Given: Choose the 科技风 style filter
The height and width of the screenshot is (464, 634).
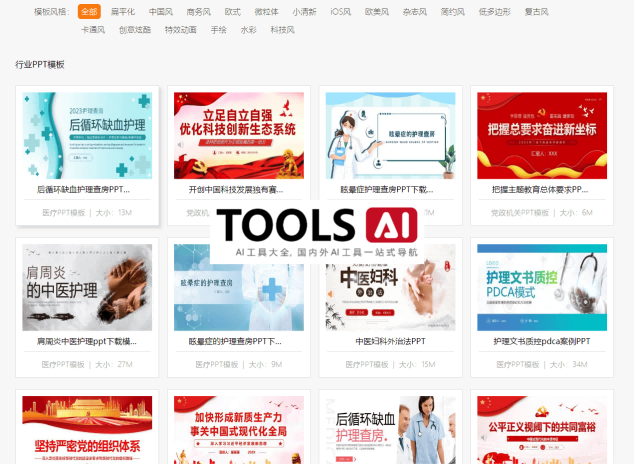Looking at the screenshot, I should pyautogui.click(x=282, y=30).
